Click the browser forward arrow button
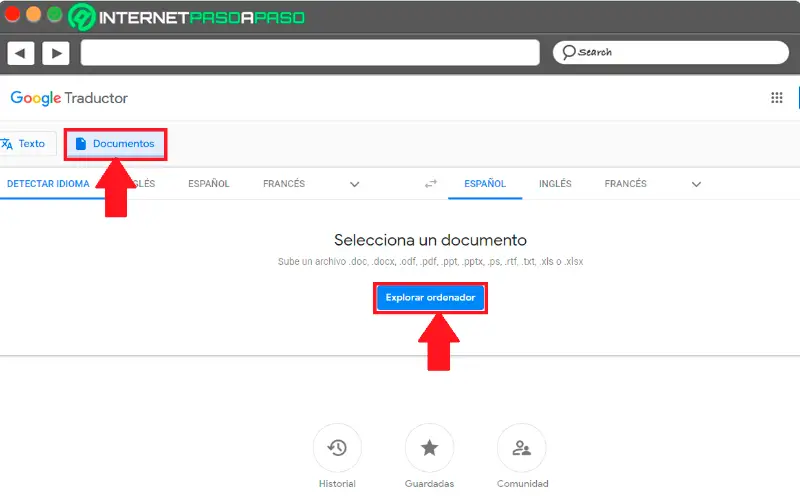The height and width of the screenshot is (500, 800). [56, 53]
